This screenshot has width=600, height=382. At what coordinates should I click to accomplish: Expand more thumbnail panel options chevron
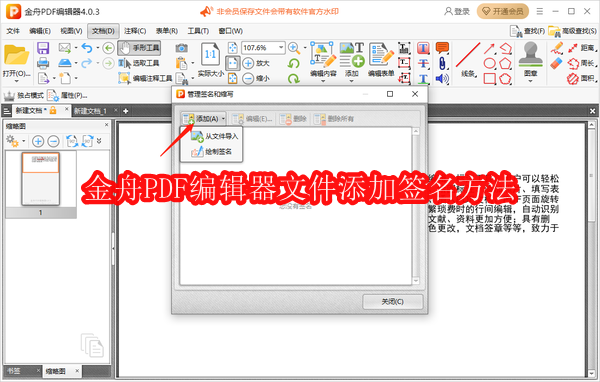tap(99, 141)
